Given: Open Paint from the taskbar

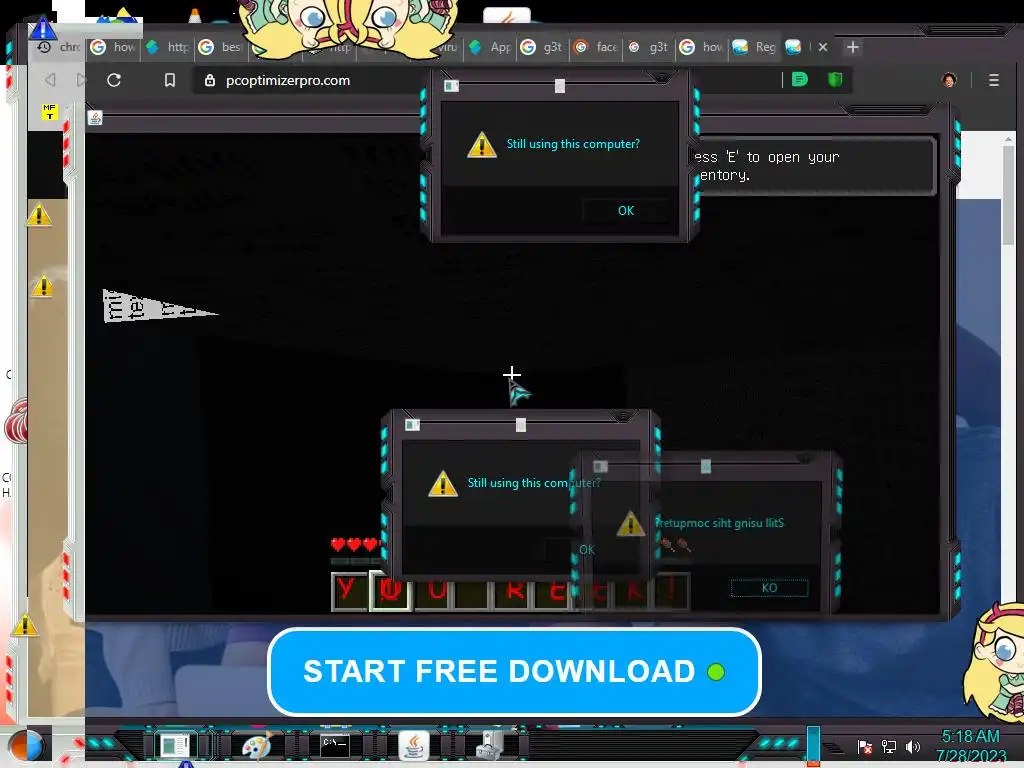Looking at the screenshot, I should click(x=256, y=745).
